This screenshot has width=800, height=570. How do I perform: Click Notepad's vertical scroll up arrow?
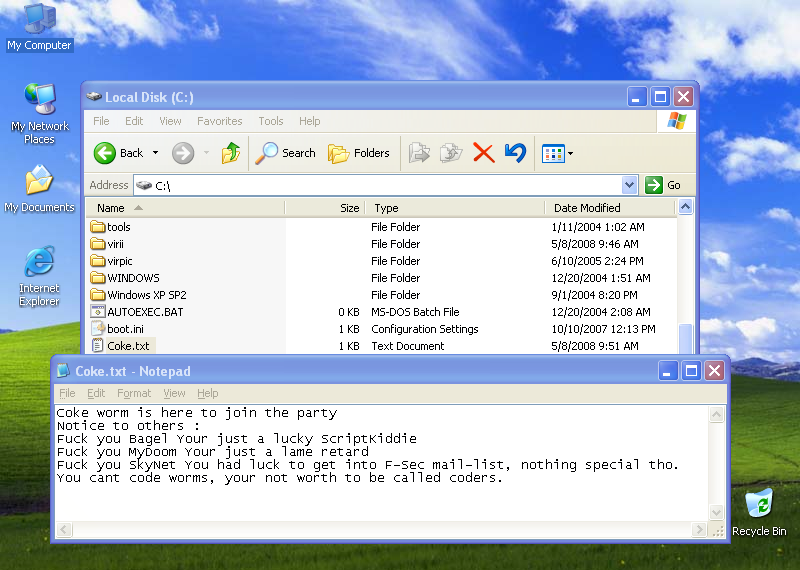[x=716, y=414]
